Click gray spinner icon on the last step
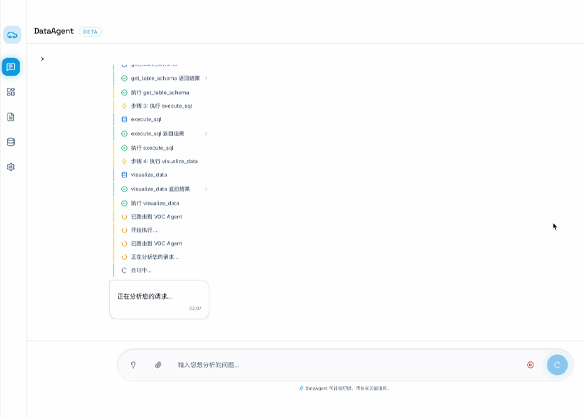This screenshot has height=418, width=583. point(124,270)
